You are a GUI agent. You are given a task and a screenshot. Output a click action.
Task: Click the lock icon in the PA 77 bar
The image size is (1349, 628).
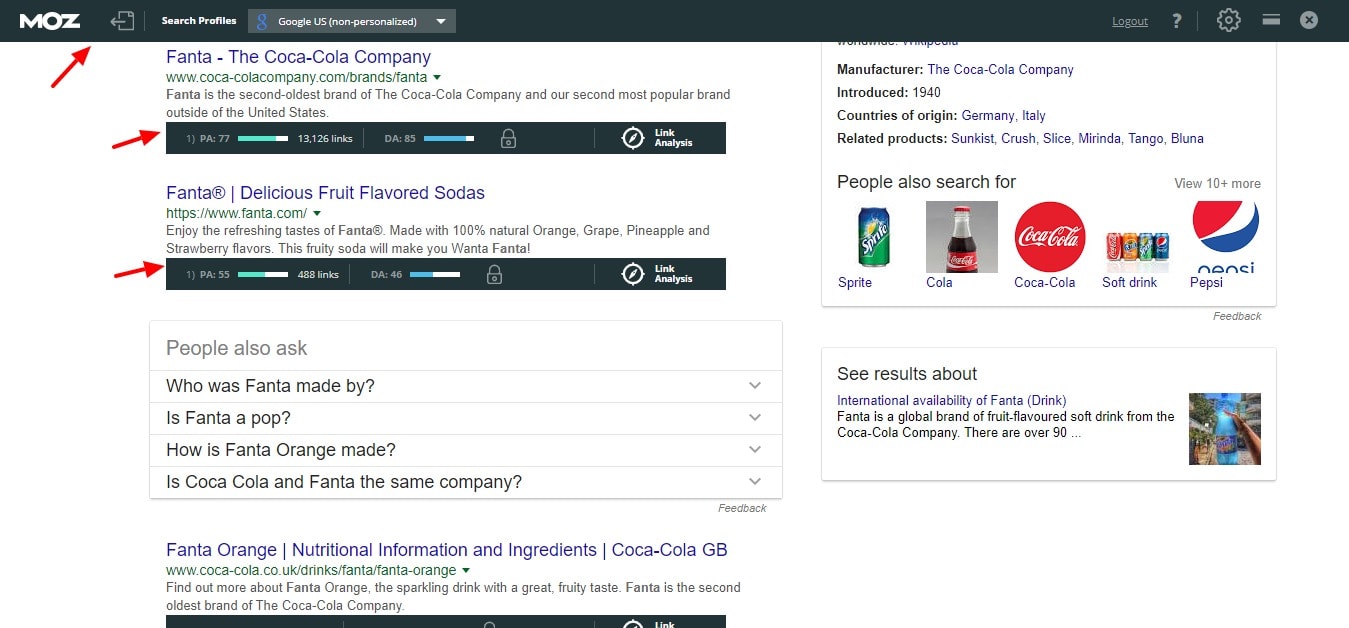(508, 138)
